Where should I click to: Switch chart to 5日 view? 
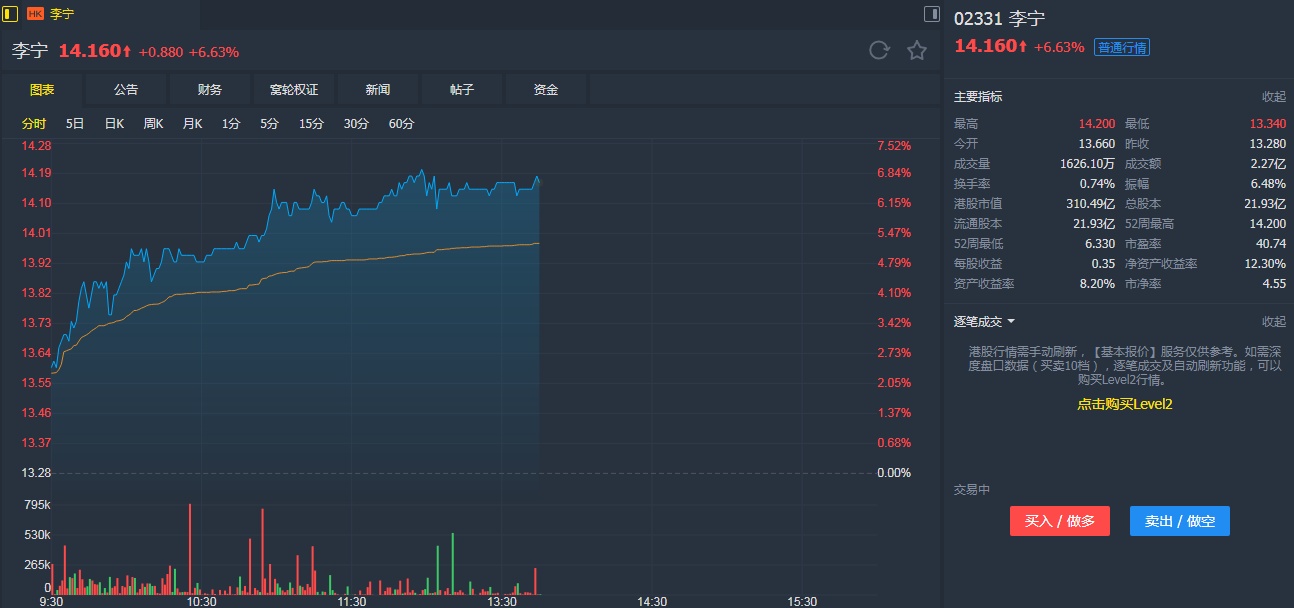pyautogui.click(x=75, y=124)
